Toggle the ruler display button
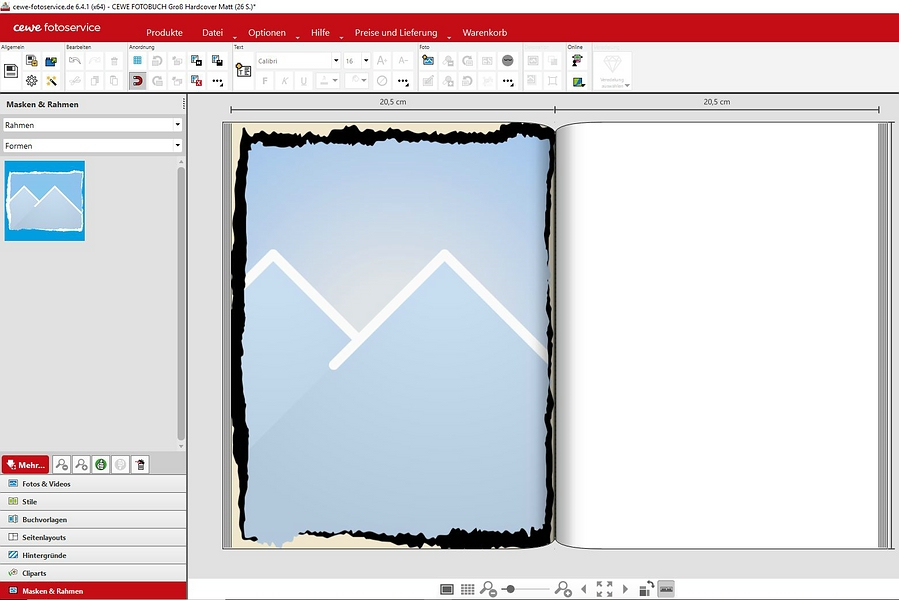 (x=666, y=589)
